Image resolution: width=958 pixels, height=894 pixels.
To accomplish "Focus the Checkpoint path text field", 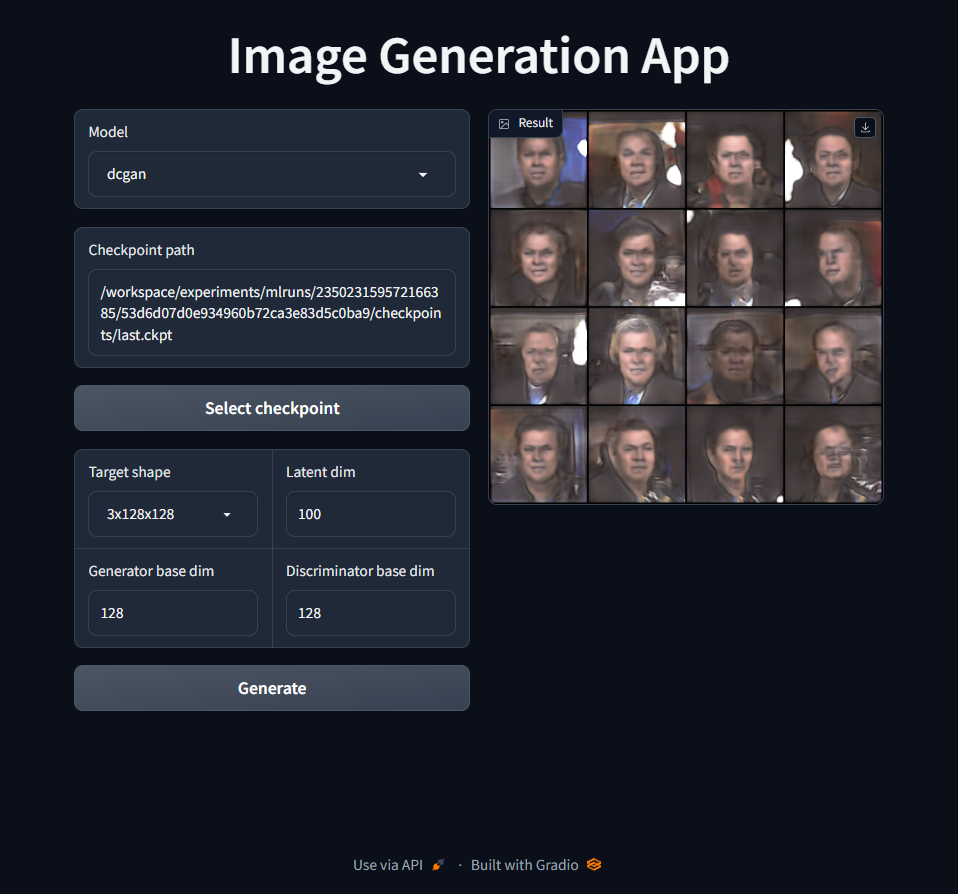I will click(272, 313).
